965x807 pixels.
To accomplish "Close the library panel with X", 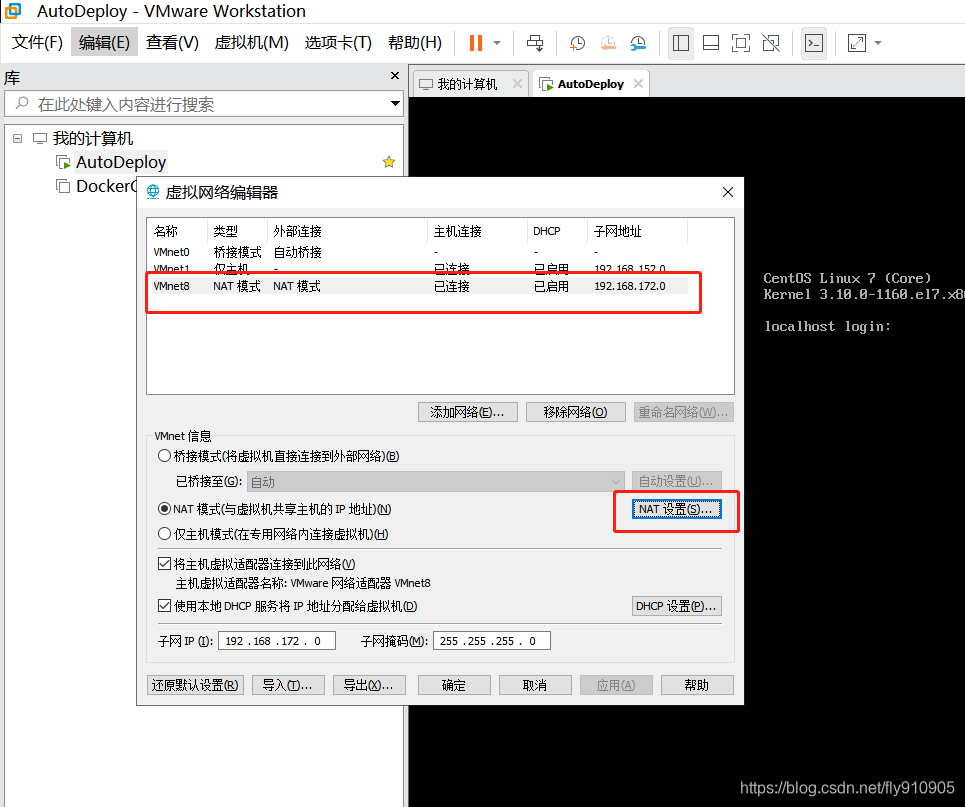I will [395, 76].
